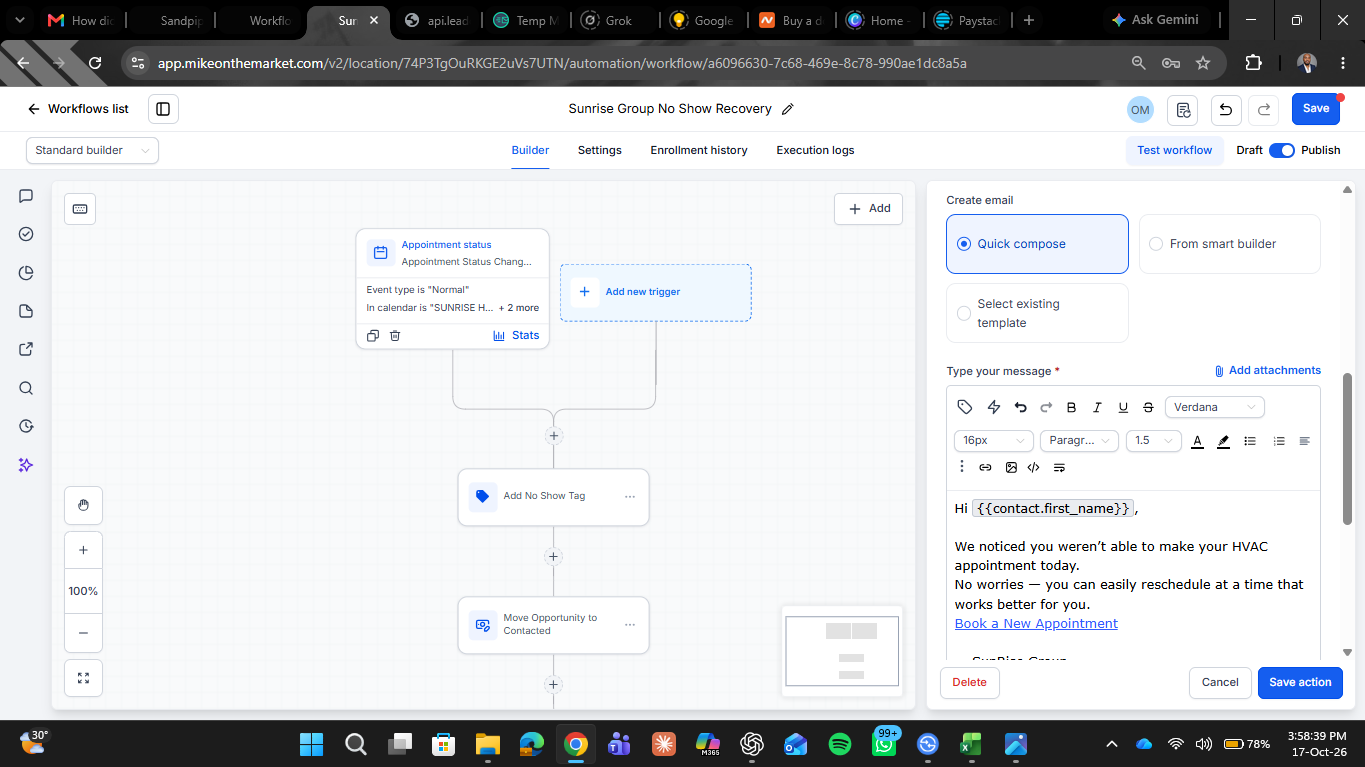
Task: Open the AI sparkle icon in left sidebar
Action: point(27,465)
